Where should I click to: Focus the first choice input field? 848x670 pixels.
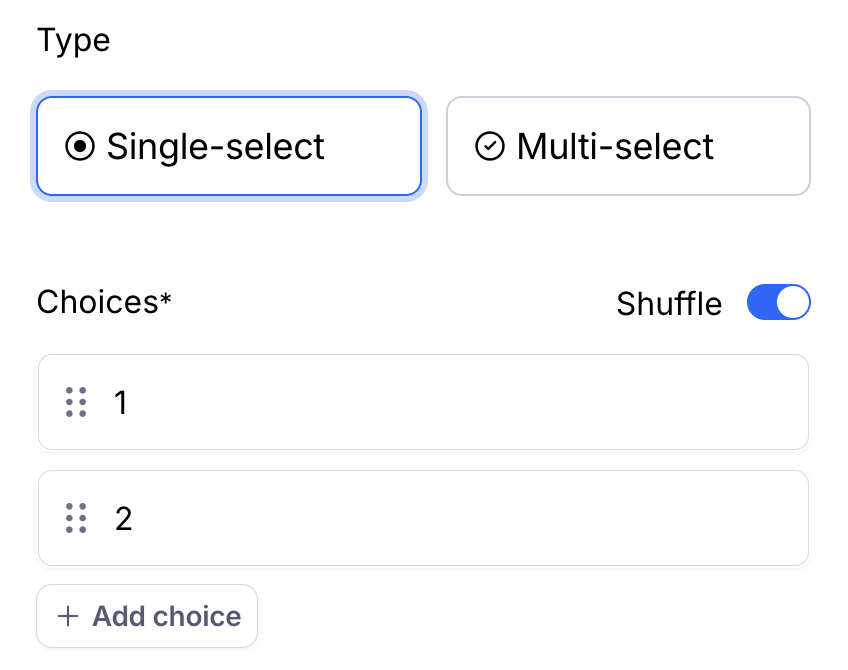(x=450, y=402)
